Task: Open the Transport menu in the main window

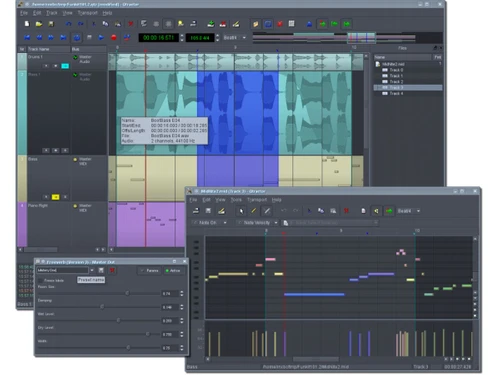Action: pos(88,13)
